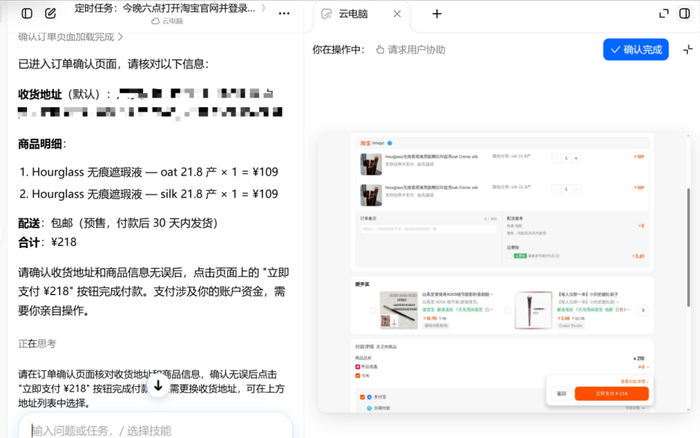Click the blue verified badge beside shop name
This screenshot has width=700, height=438.
390,143
